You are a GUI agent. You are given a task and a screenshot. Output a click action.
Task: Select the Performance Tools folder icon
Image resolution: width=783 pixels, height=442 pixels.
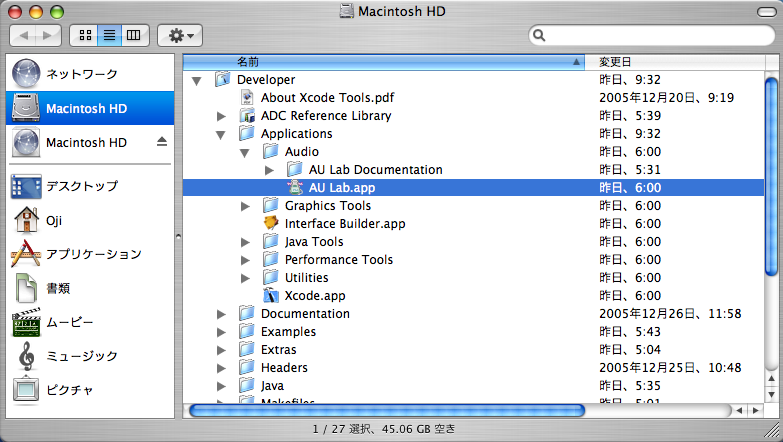(271, 259)
